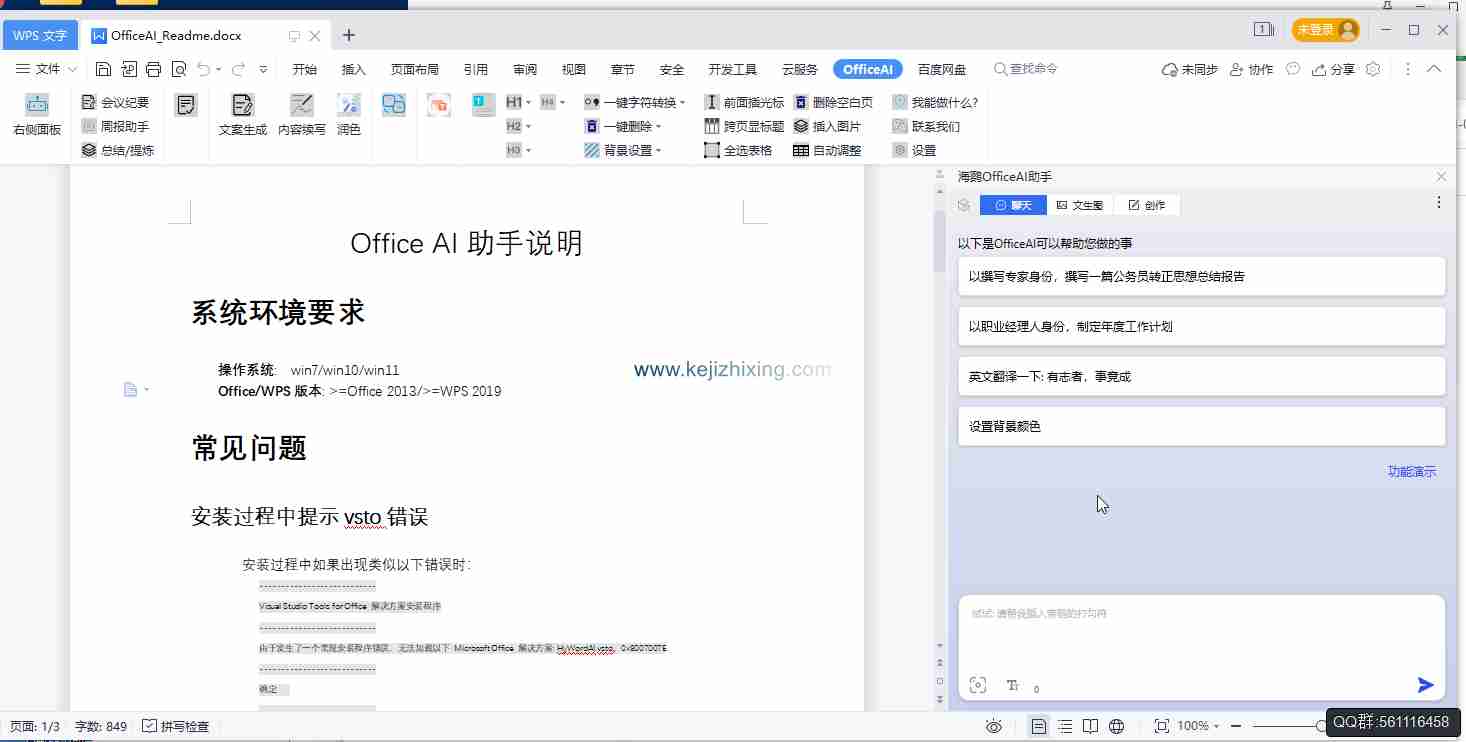The width and height of the screenshot is (1466, 742).
Task: Expand the 背景设置 dropdown
Action: [659, 151]
